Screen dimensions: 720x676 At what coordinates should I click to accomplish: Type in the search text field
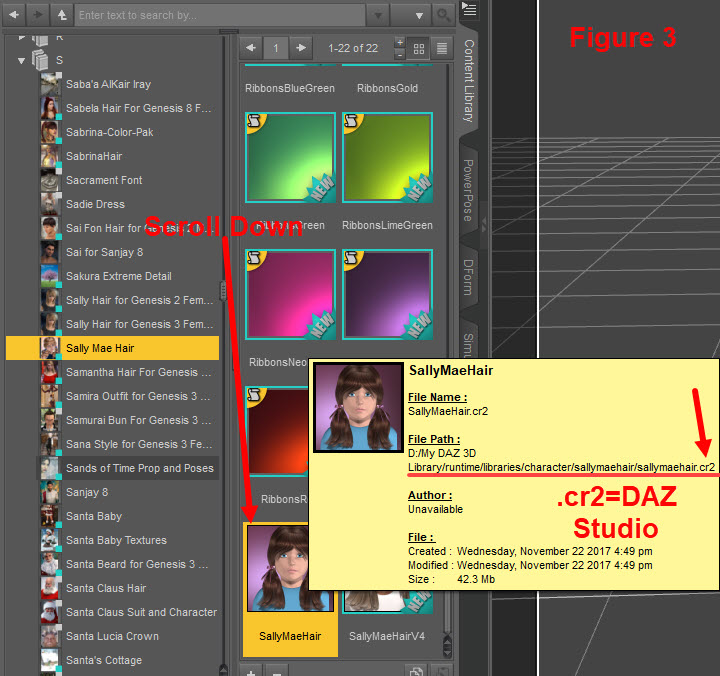(220, 15)
